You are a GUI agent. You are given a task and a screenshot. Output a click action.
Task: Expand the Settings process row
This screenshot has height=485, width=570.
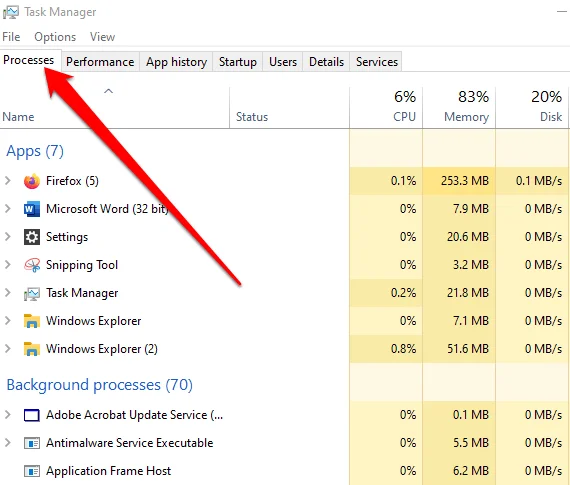[x=8, y=237]
